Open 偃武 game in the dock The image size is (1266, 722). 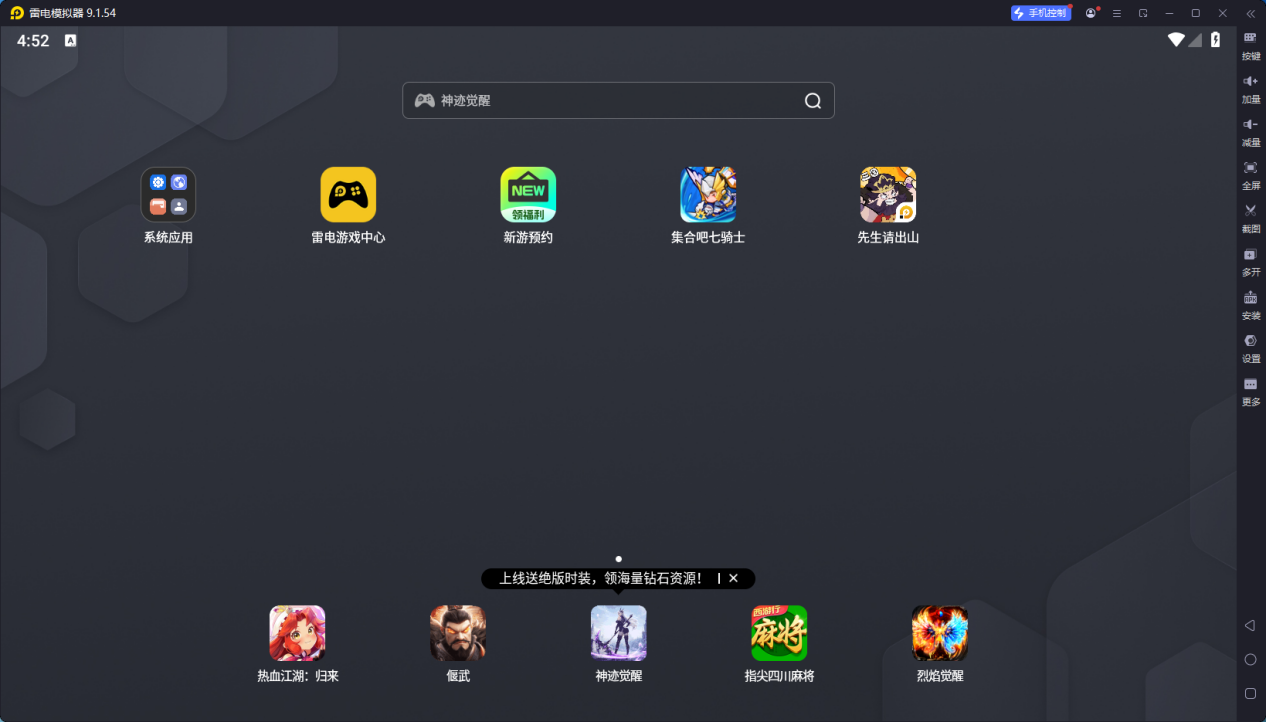pos(458,633)
